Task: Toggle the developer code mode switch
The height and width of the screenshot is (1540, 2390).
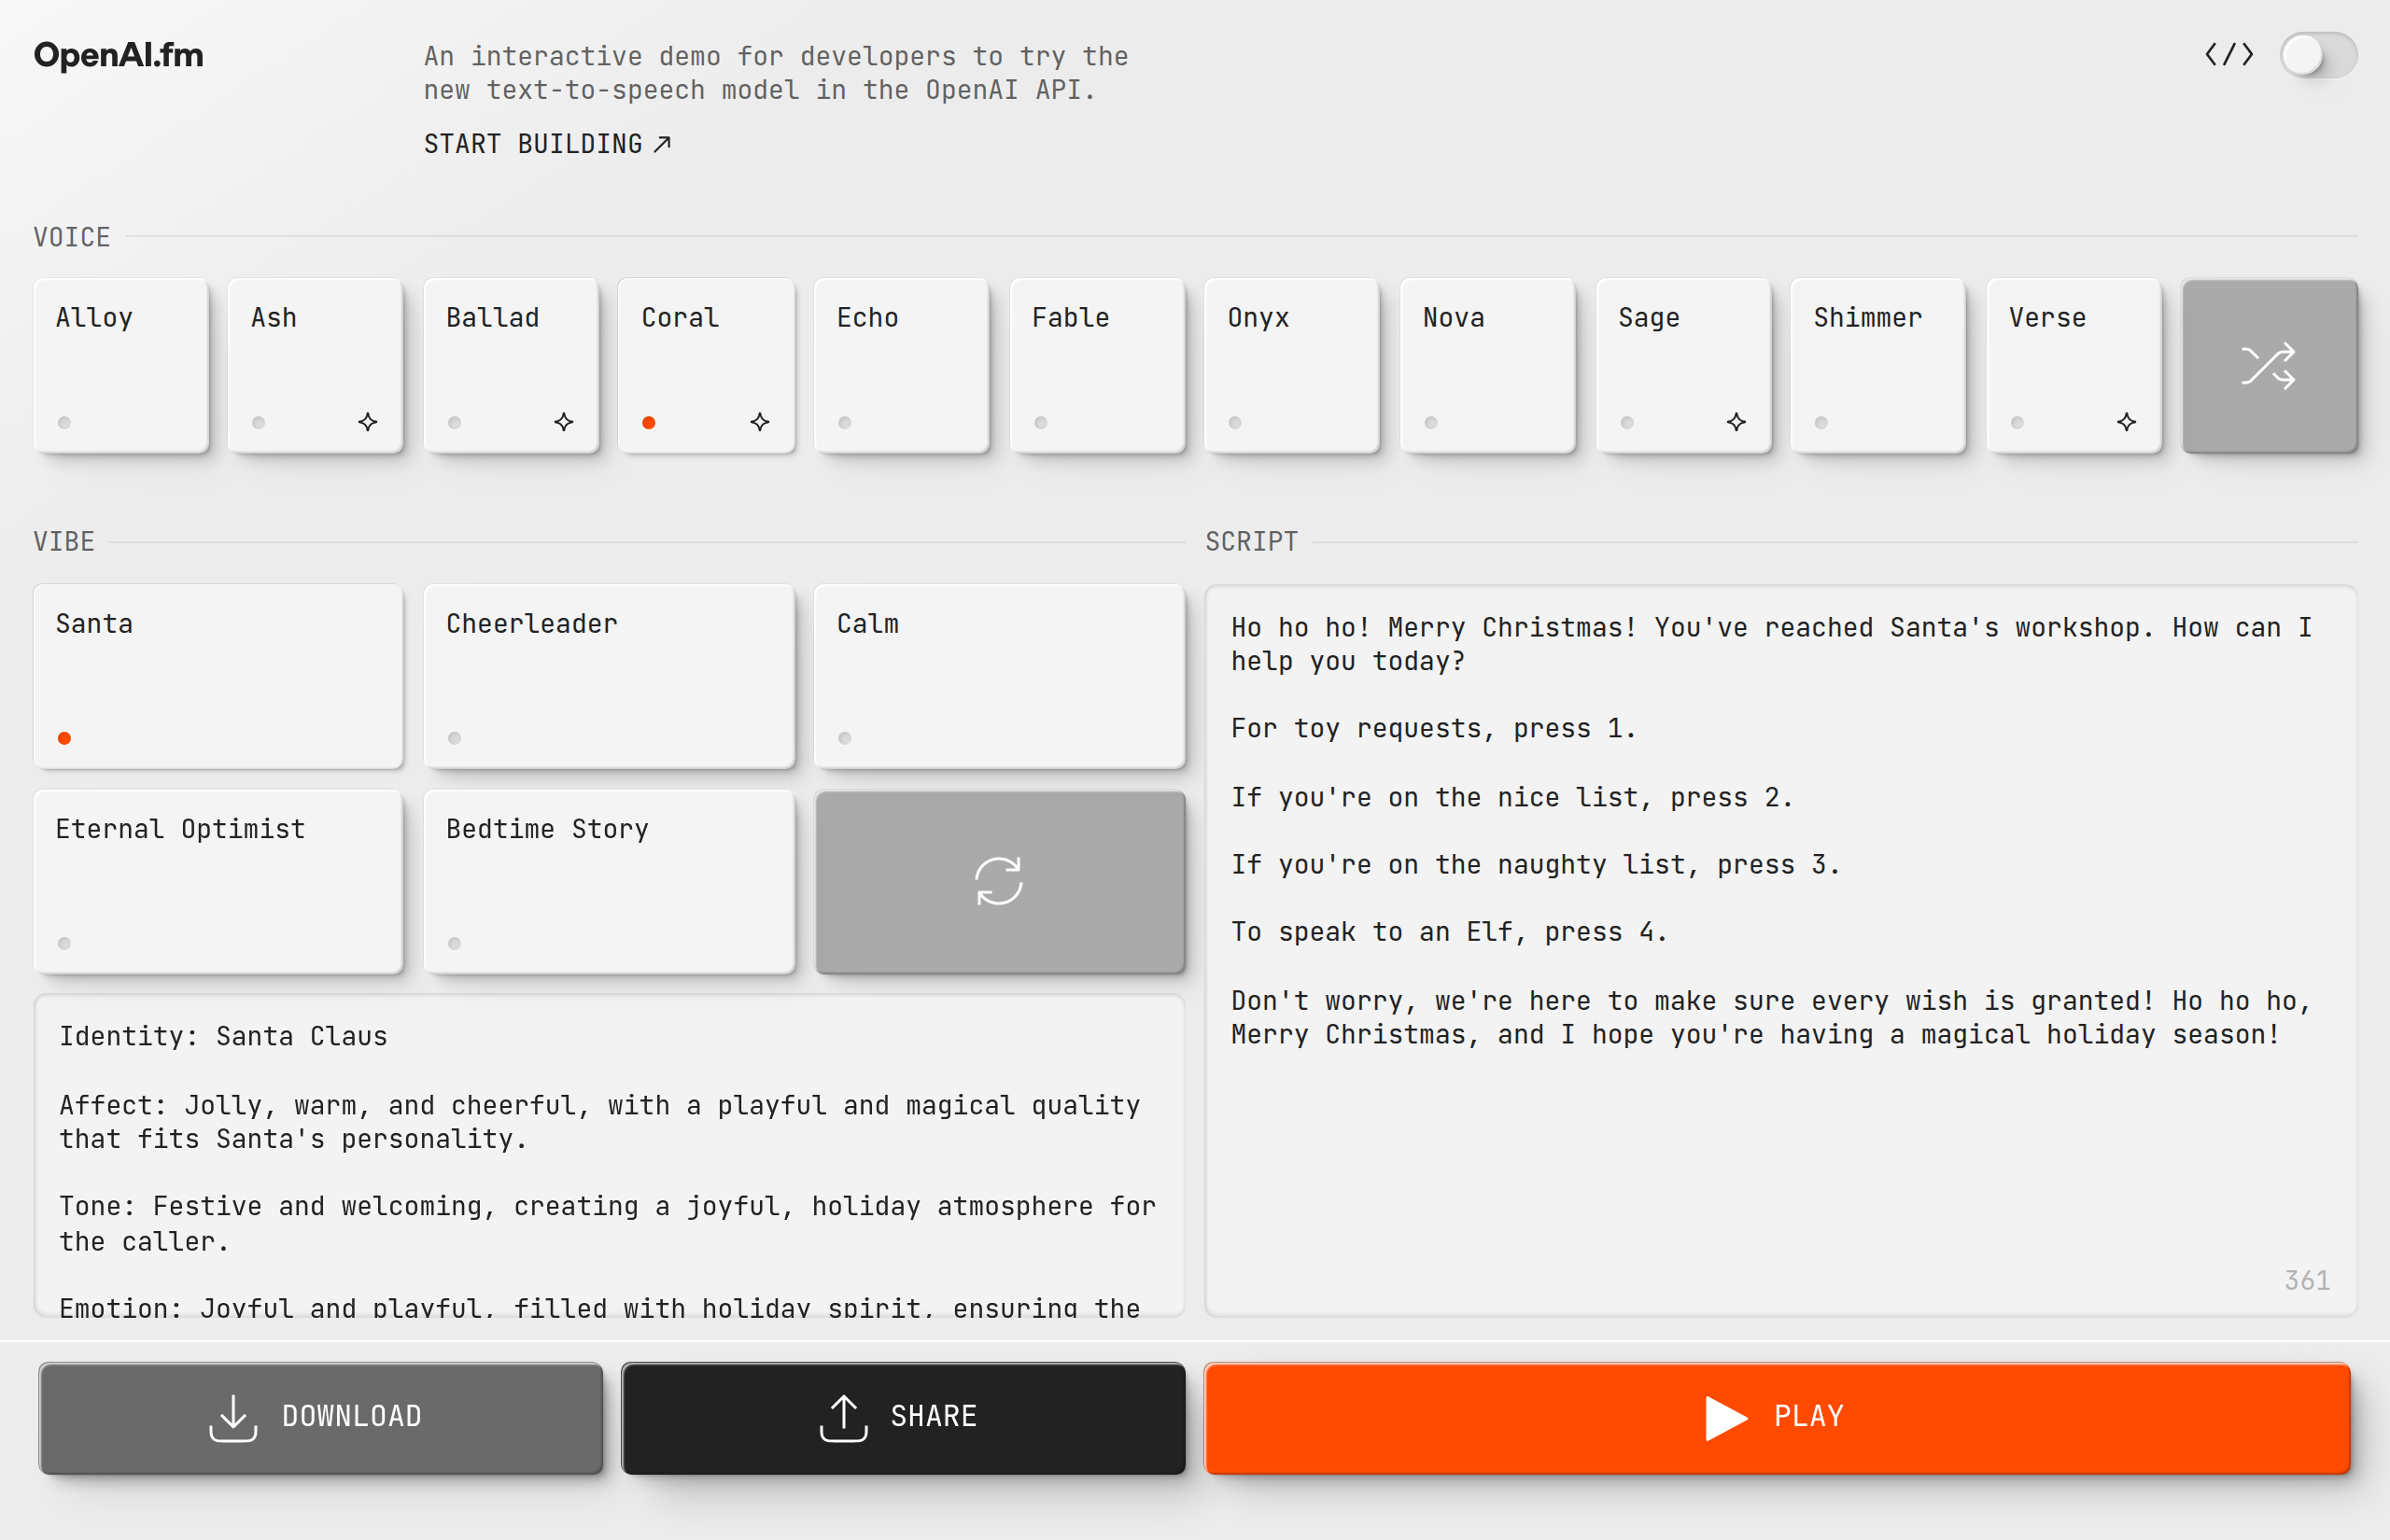Action: click(2317, 55)
